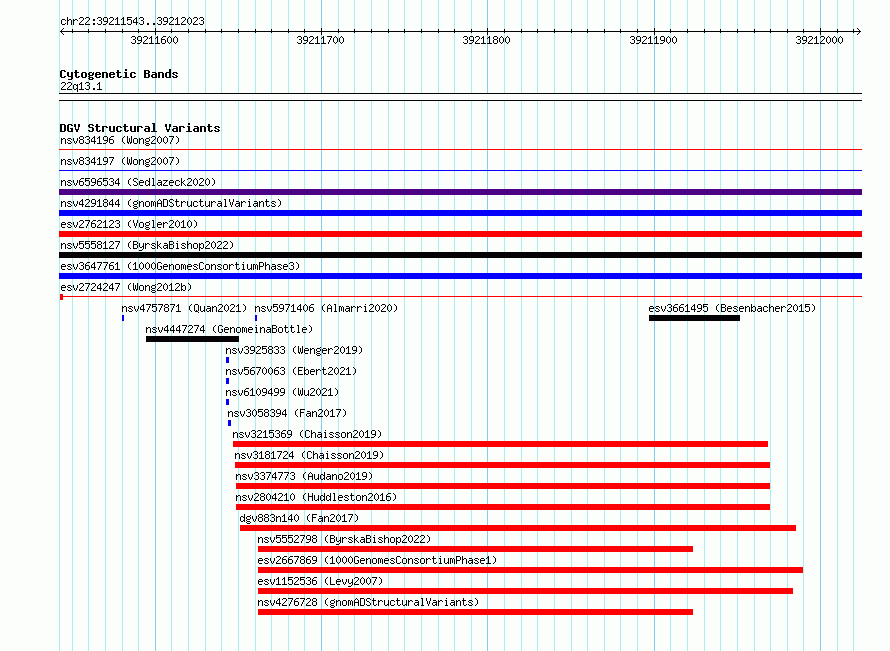890x651 pixels.
Task: Click the esv2762123 (Vogler2010) red bar
Action: [460, 234]
